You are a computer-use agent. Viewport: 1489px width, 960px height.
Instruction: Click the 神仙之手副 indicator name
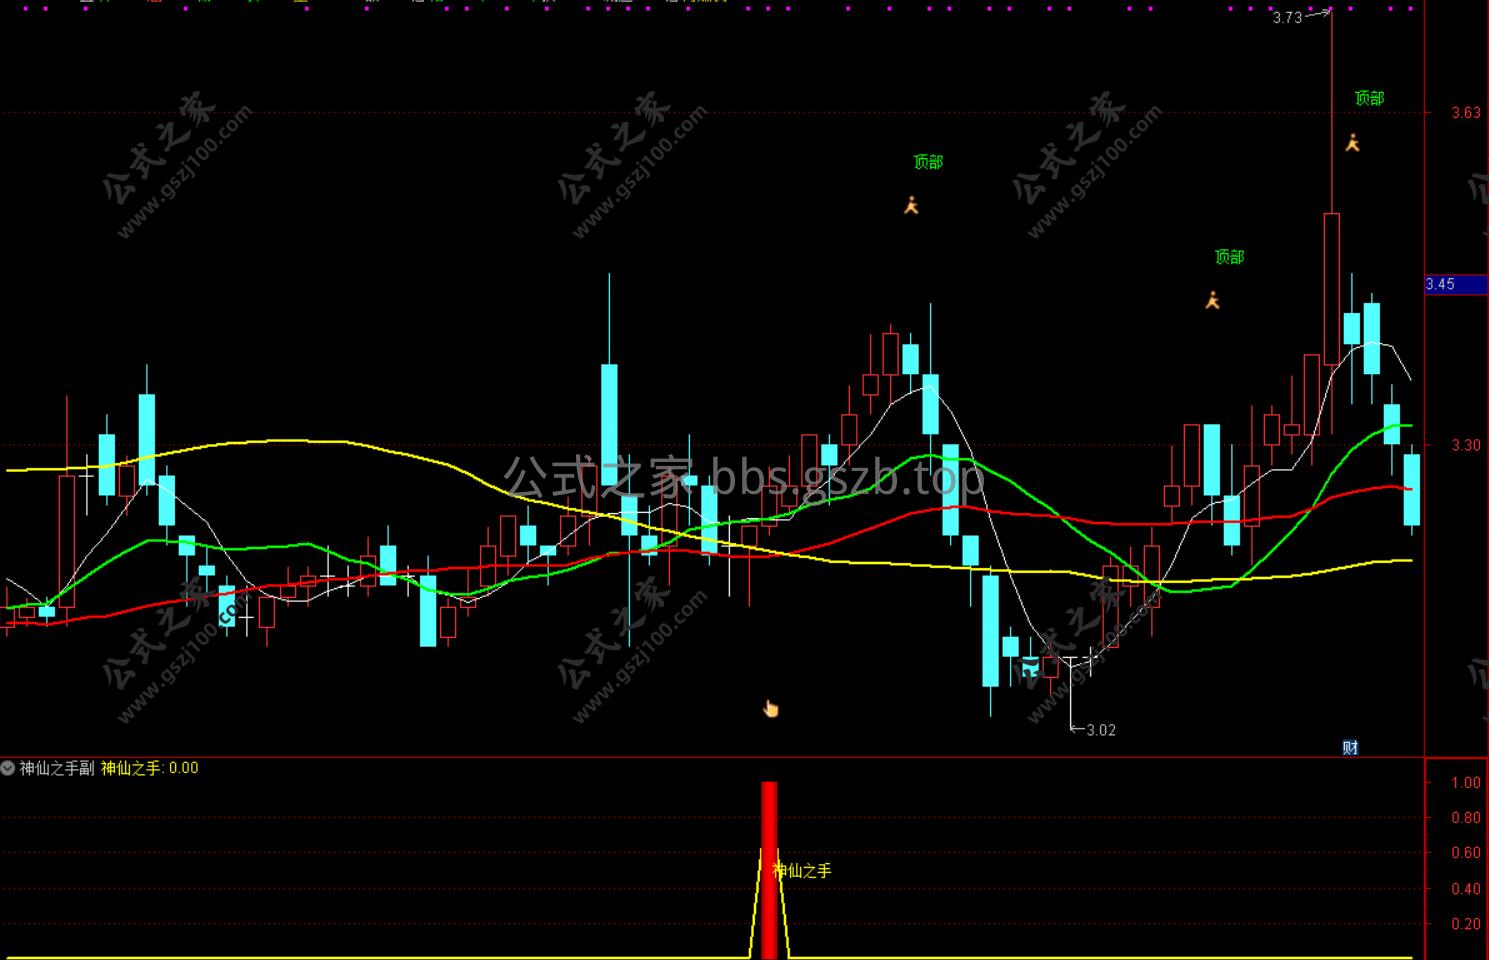(x=57, y=768)
